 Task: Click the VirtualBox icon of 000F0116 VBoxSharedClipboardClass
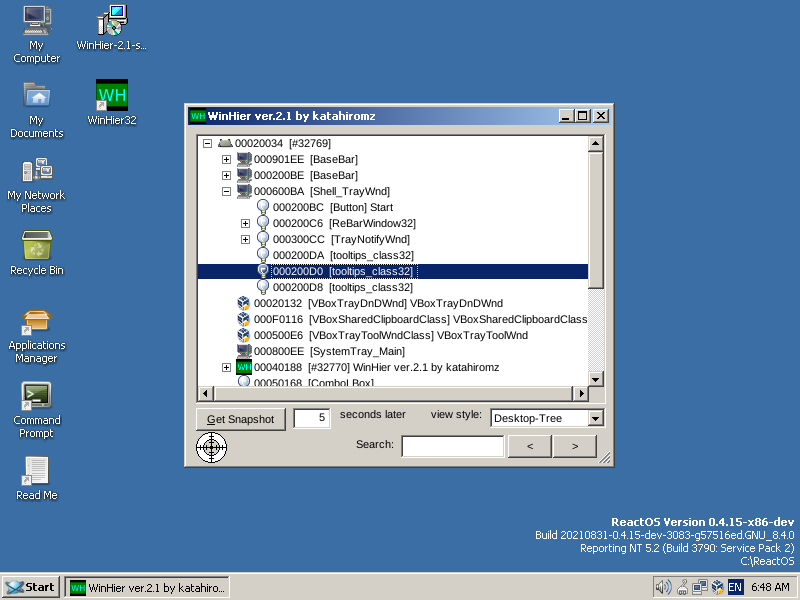pyautogui.click(x=244, y=319)
